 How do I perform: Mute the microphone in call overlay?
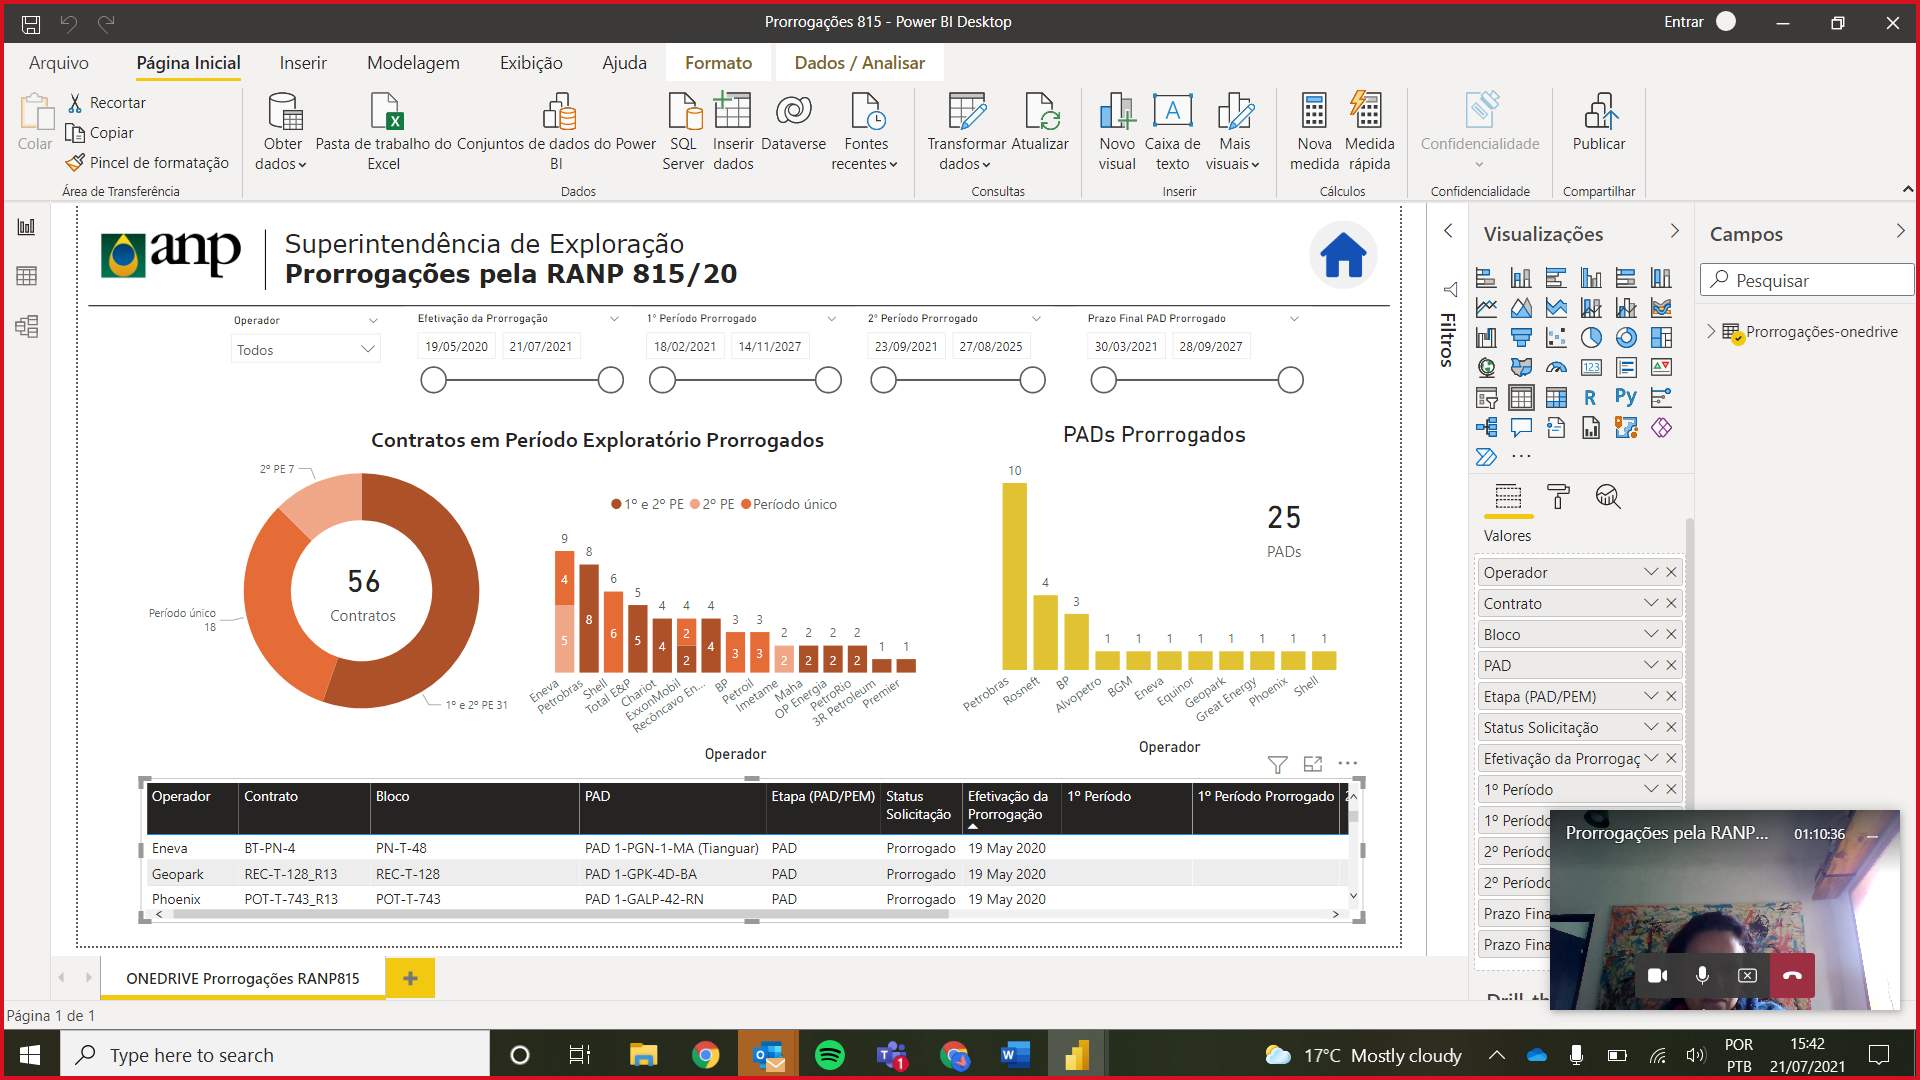(1702, 975)
